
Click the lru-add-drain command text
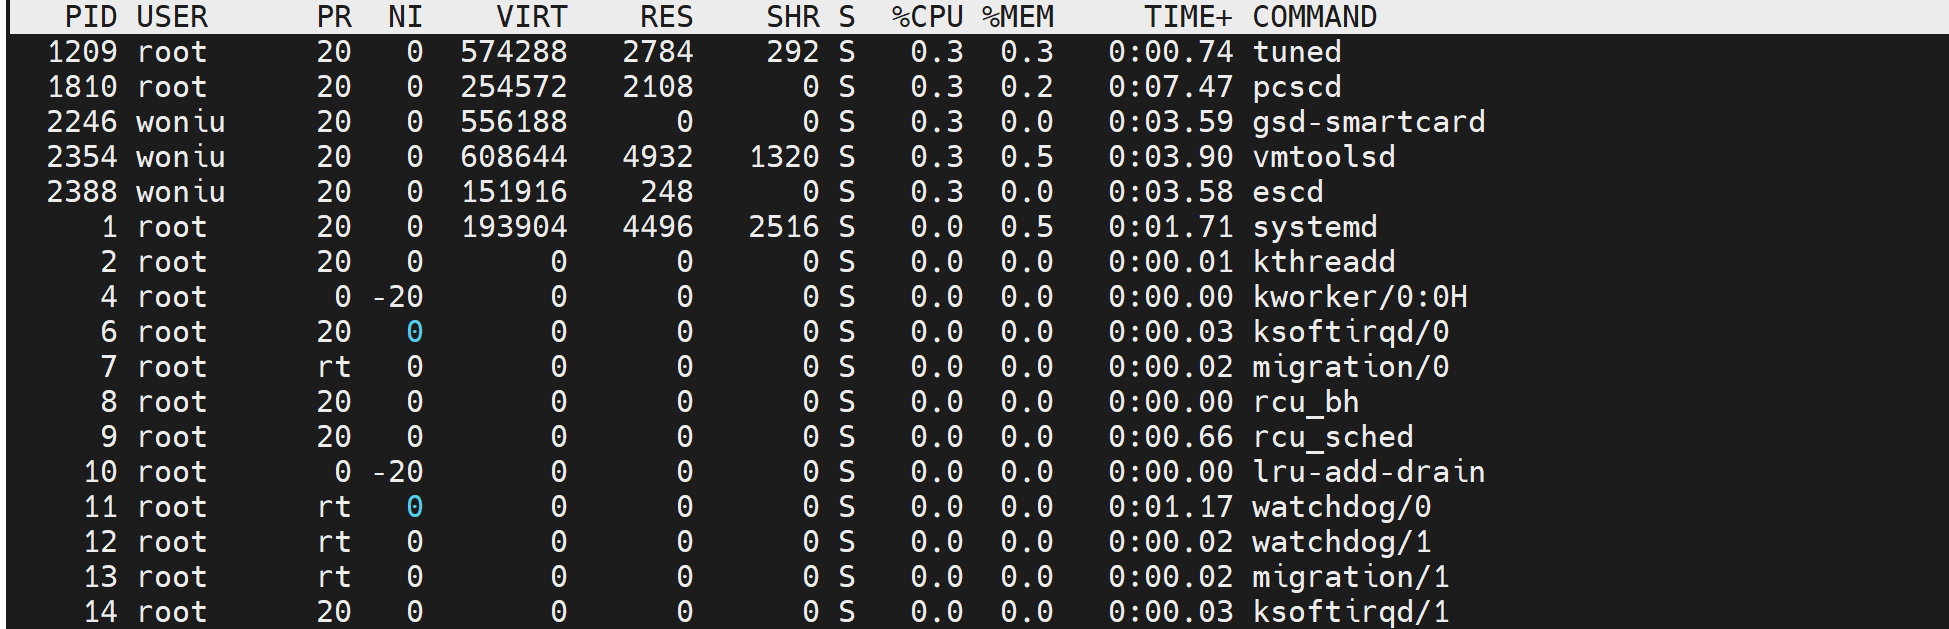[1368, 472]
